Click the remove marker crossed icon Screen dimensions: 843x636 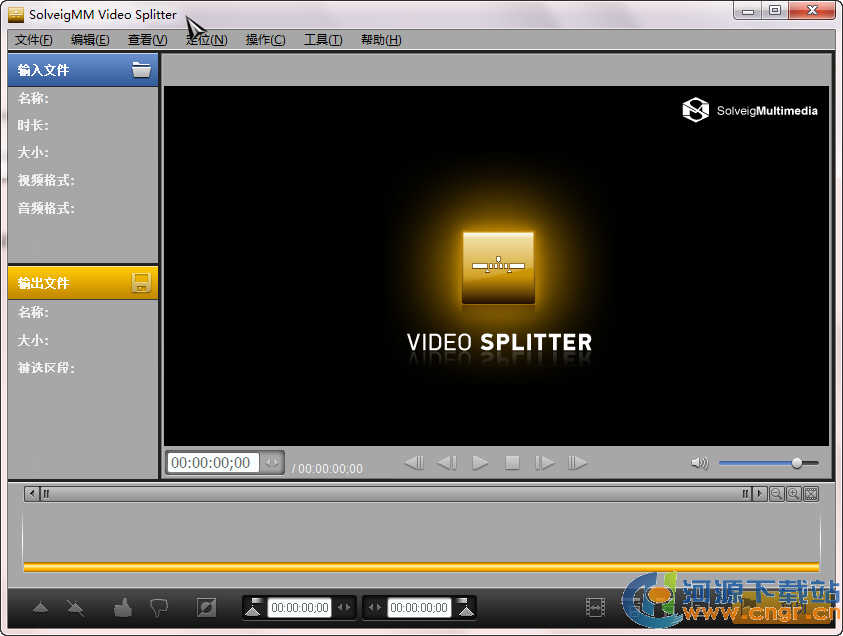pos(75,607)
